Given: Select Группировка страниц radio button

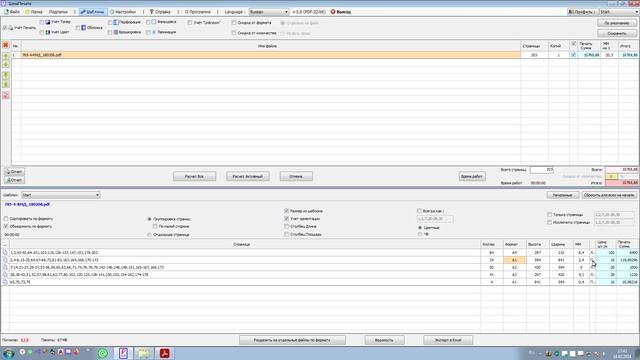Looking at the screenshot, I should click(149, 219).
